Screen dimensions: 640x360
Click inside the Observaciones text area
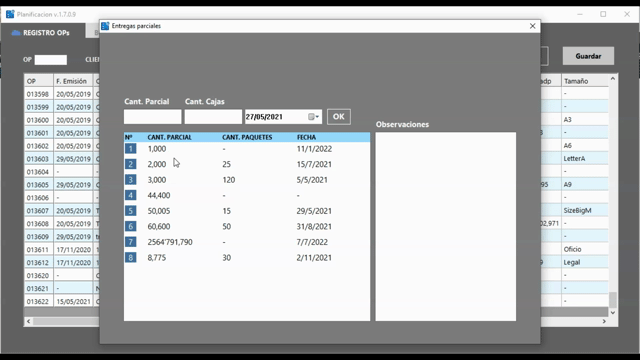pyautogui.click(x=446, y=227)
